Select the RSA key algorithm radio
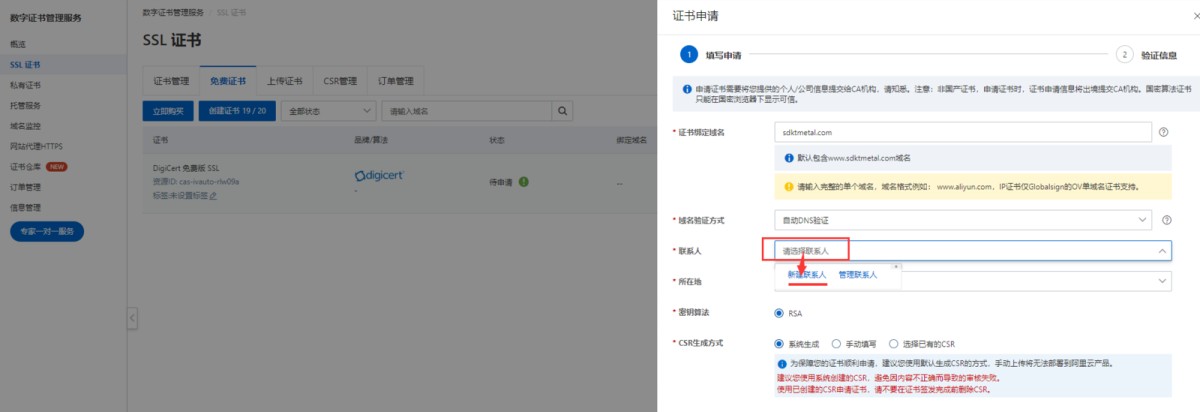 point(779,313)
